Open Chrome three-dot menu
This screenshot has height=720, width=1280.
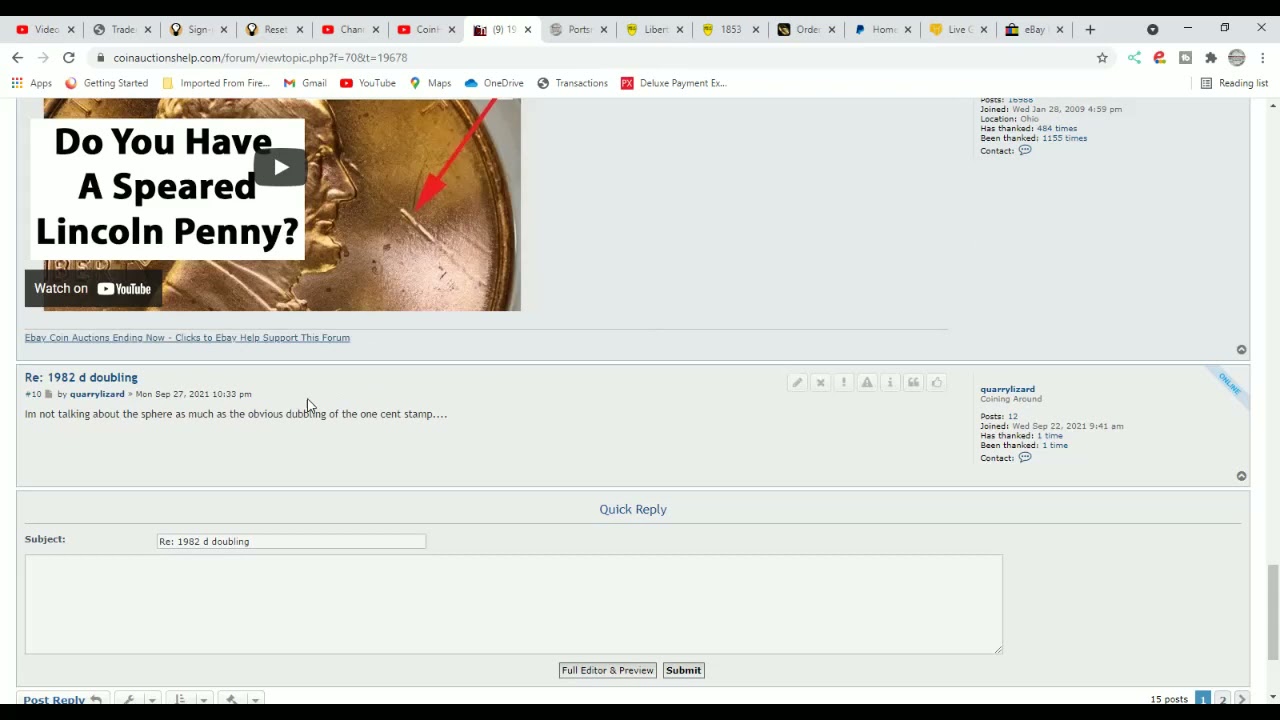1263,58
